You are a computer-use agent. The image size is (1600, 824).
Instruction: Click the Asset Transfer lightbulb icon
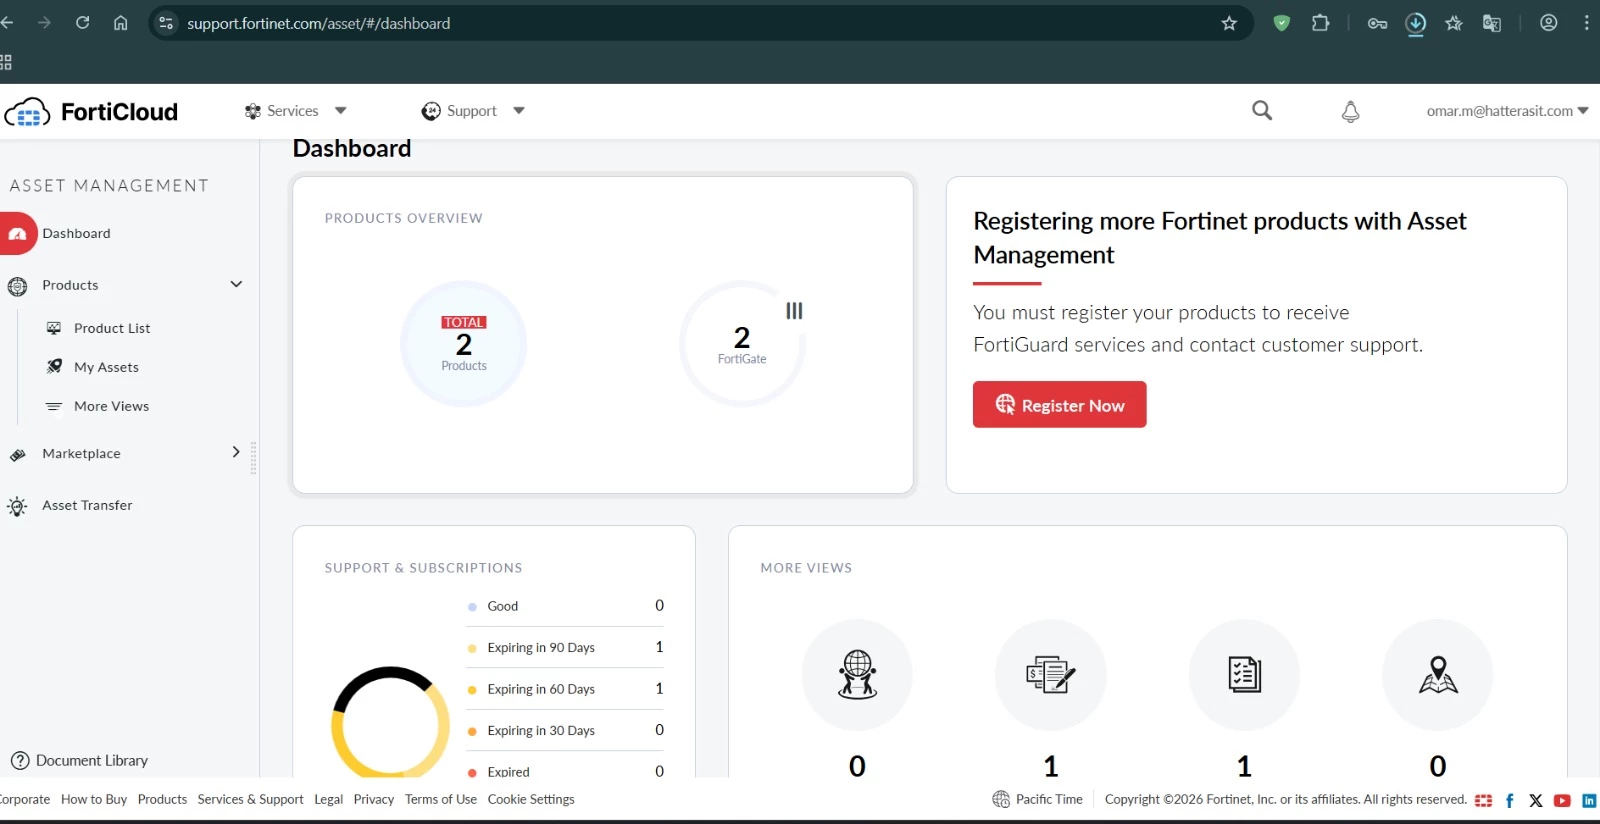[17, 506]
